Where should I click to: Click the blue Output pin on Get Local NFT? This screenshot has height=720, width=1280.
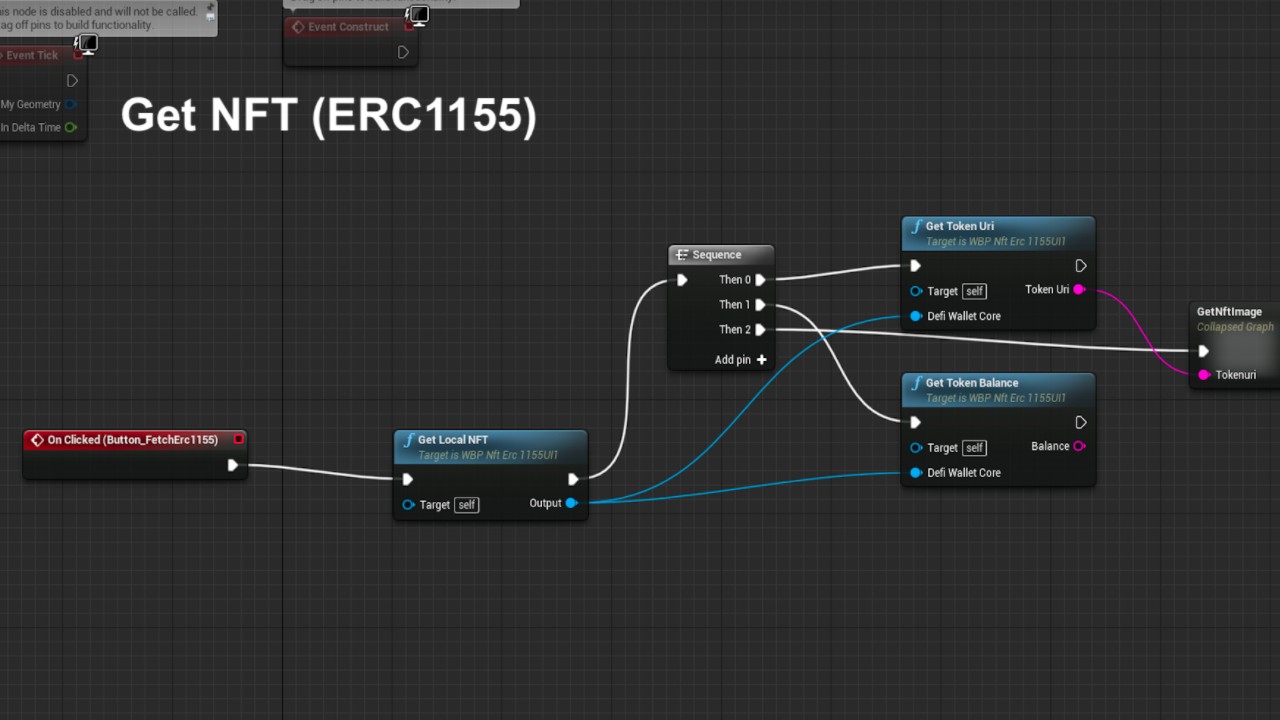[571, 503]
